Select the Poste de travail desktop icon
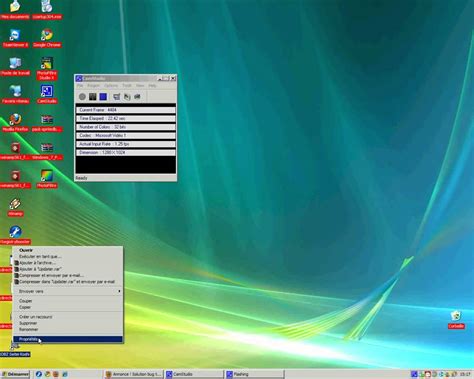 (x=15, y=67)
